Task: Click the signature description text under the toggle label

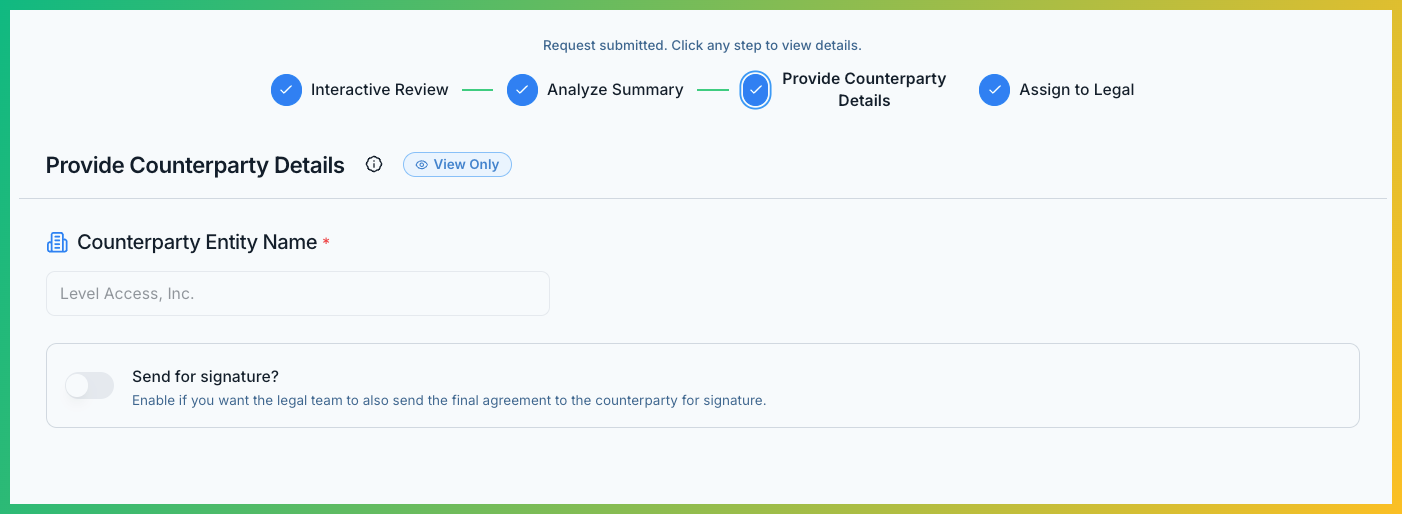Action: 448,401
